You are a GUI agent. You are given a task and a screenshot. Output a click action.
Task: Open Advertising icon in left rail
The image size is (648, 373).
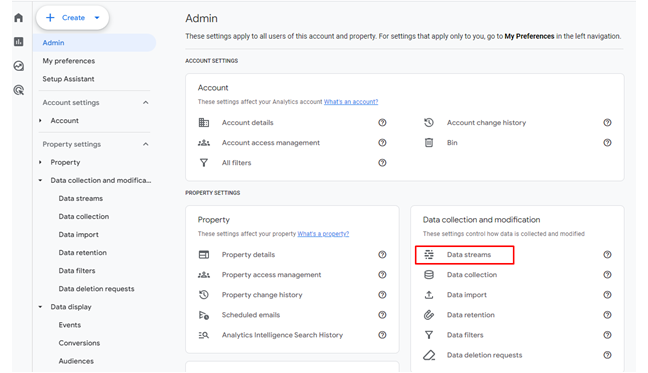tap(19, 90)
